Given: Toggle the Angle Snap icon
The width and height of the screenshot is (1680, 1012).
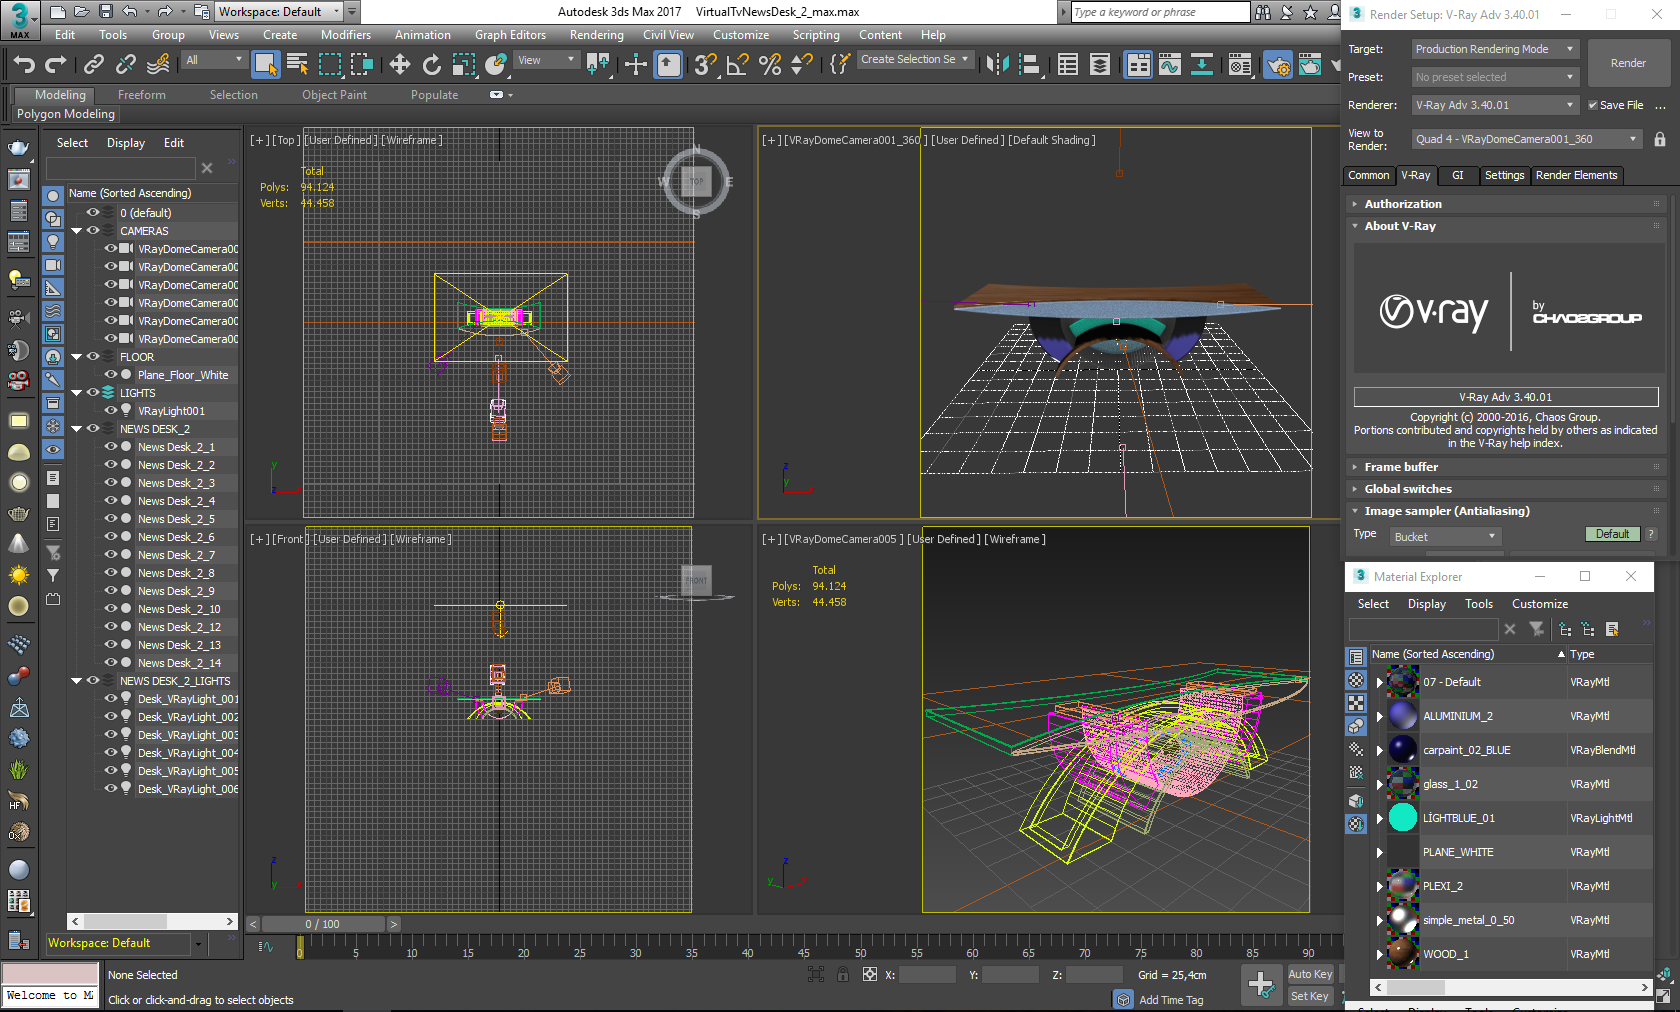Looking at the screenshot, I should (x=738, y=65).
